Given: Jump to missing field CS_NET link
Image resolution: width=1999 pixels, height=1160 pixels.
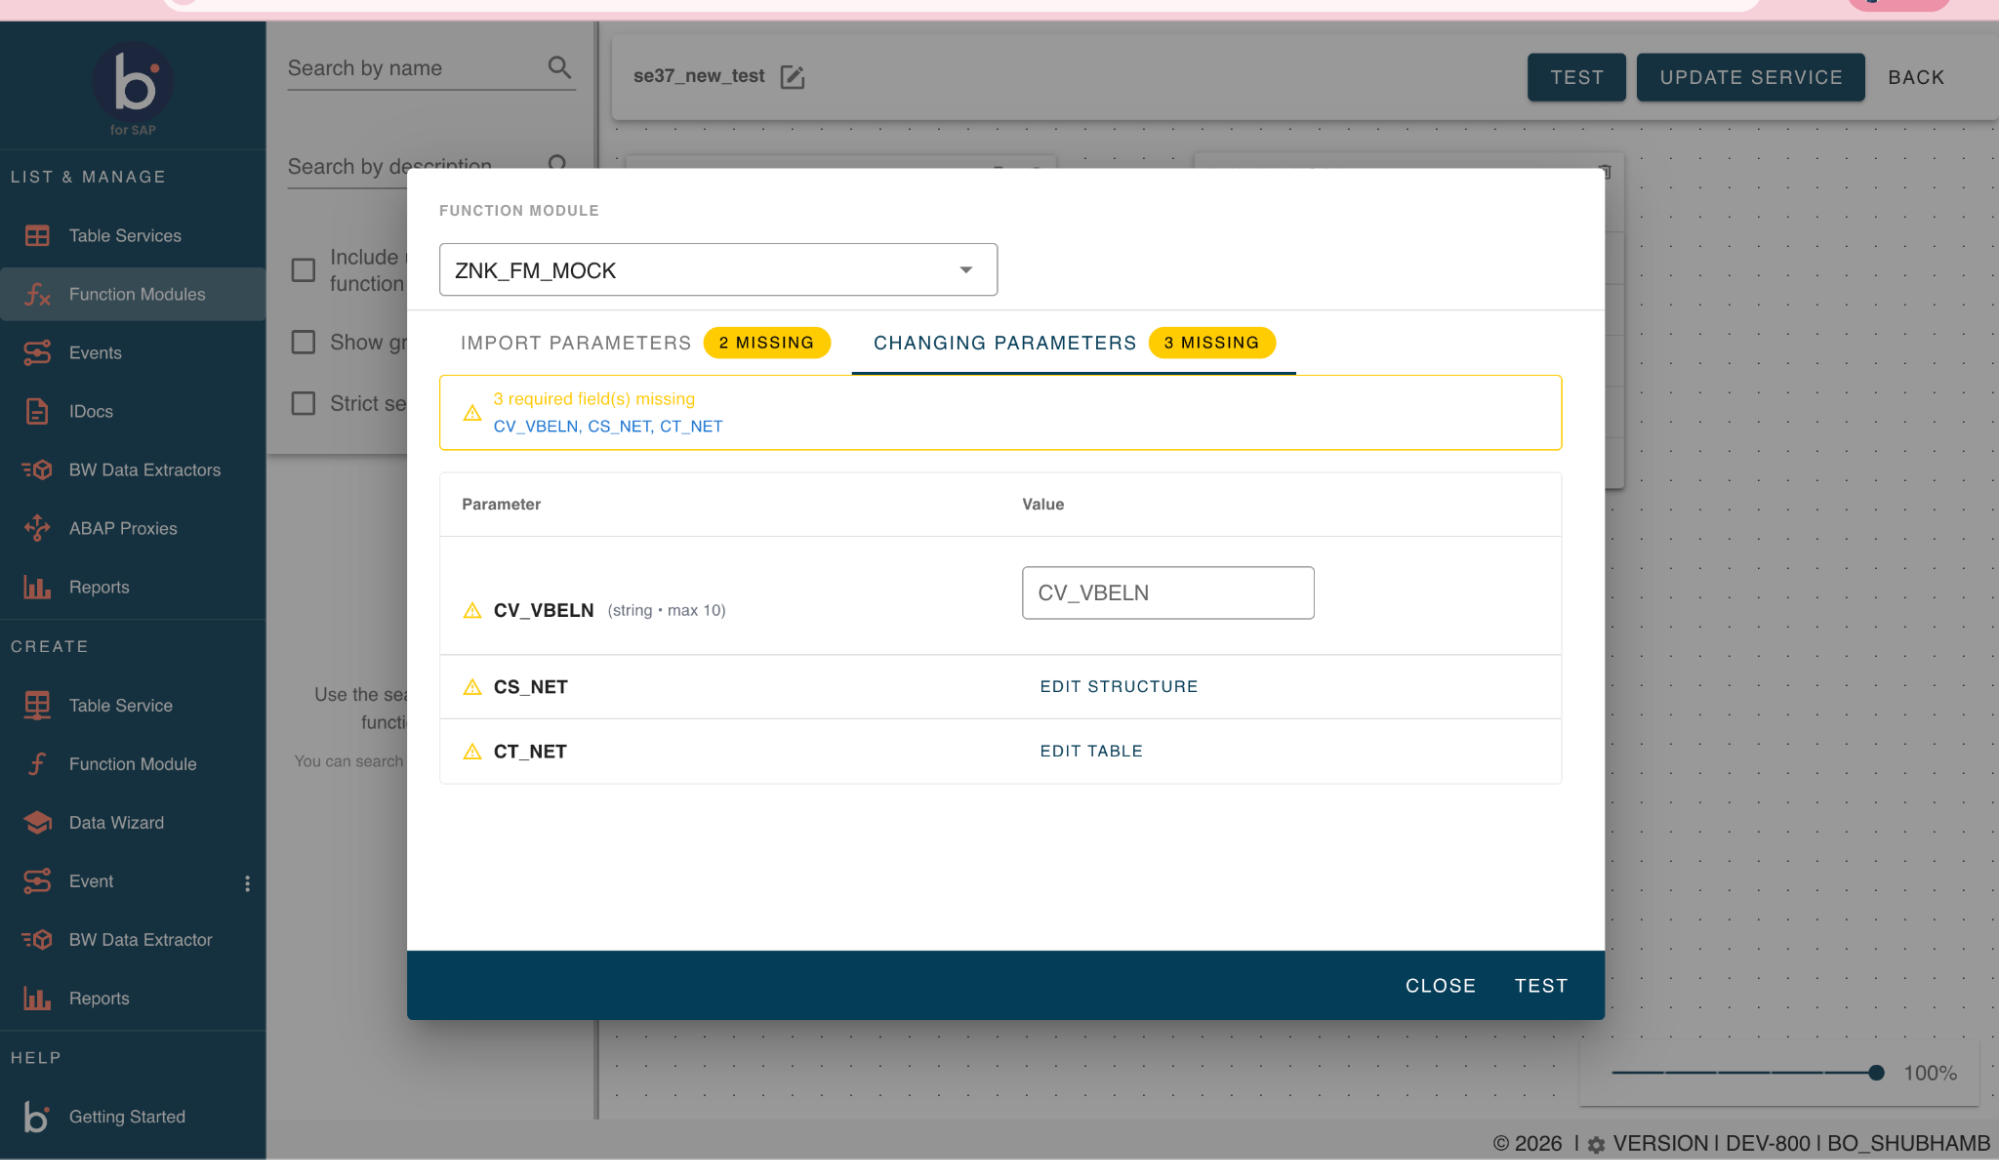Looking at the screenshot, I should (619, 426).
